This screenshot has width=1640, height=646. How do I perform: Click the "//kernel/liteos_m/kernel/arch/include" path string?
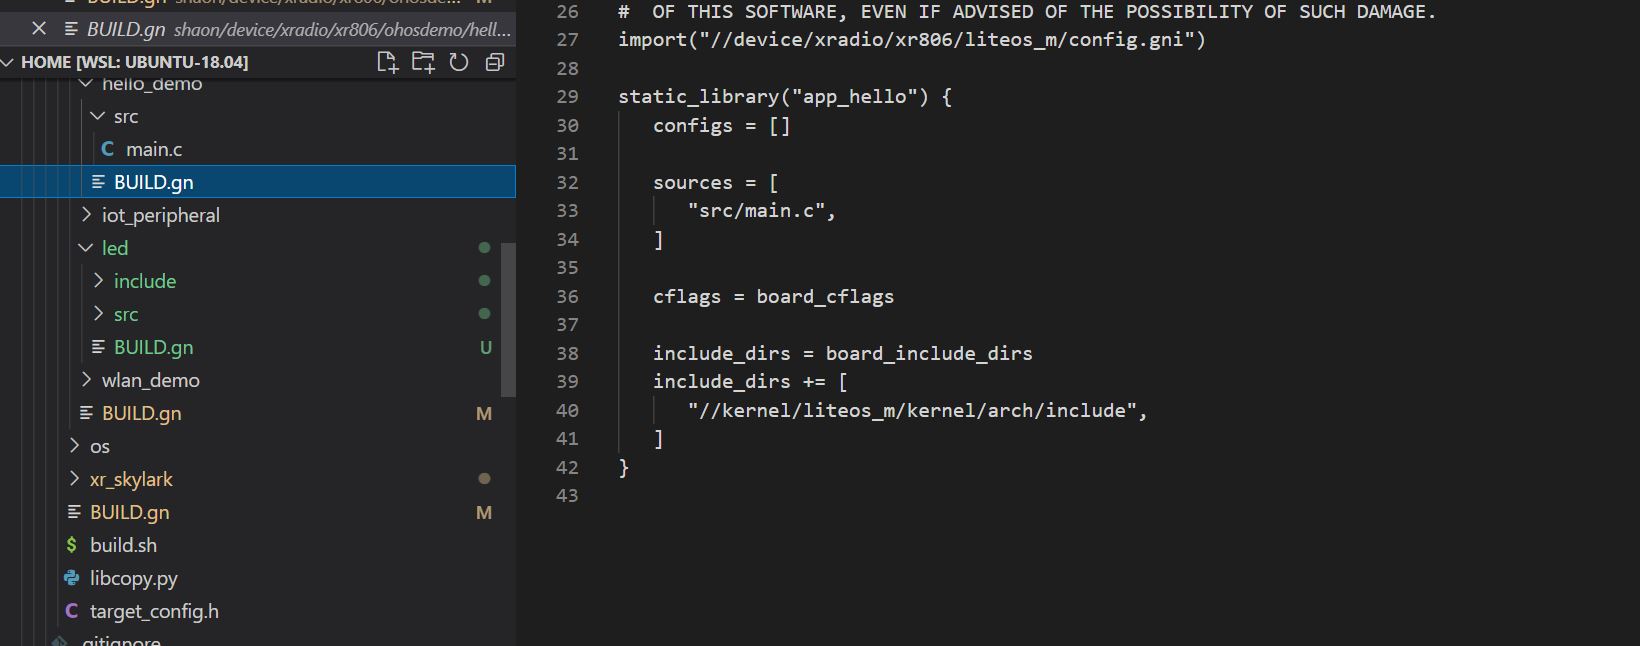(x=912, y=411)
